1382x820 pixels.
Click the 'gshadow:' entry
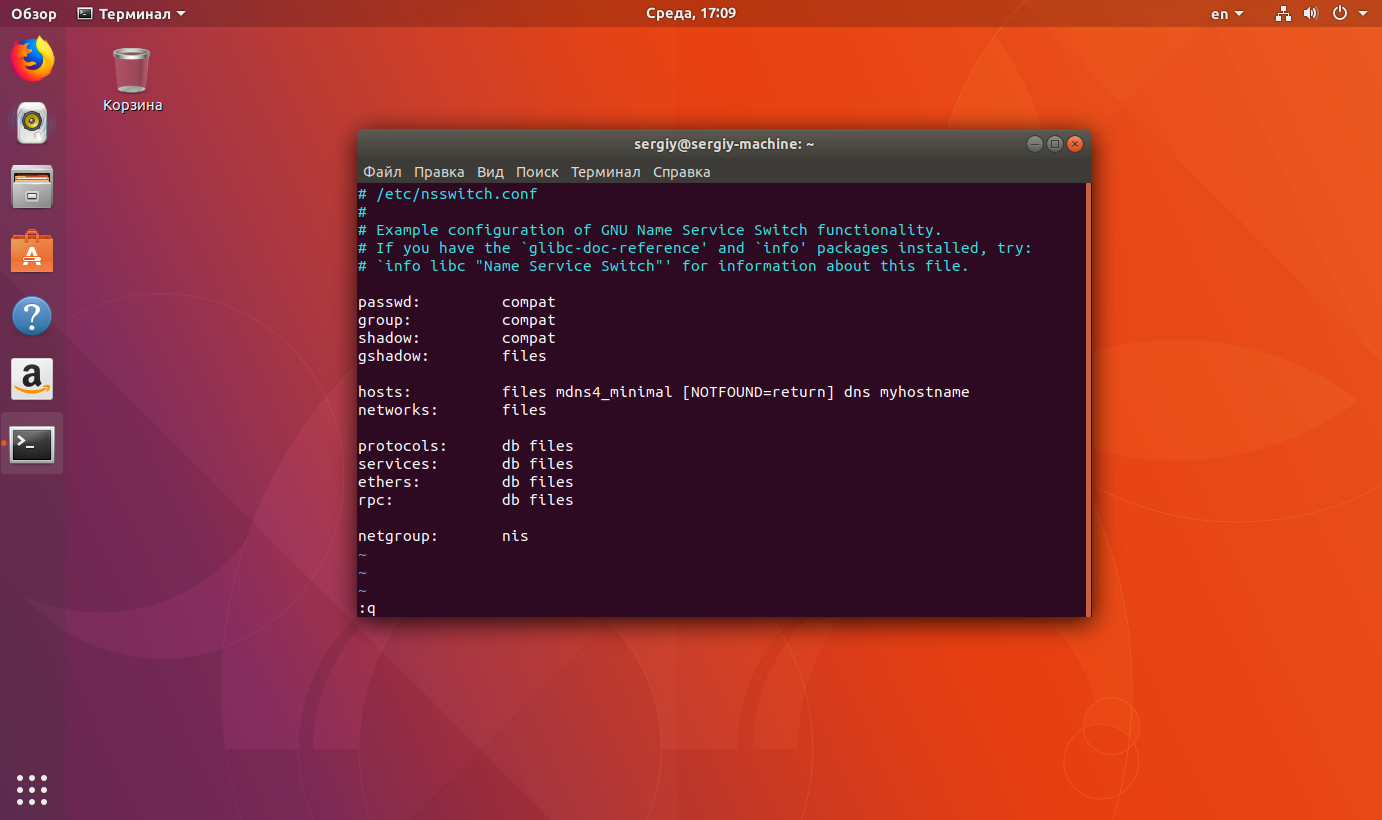point(394,356)
